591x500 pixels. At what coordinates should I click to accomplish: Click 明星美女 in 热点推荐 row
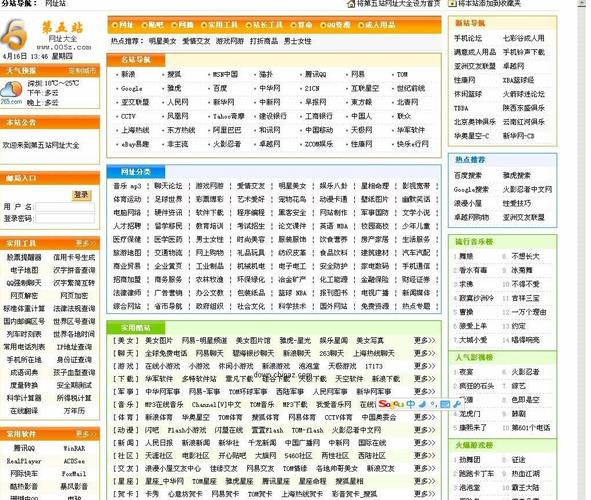click(x=162, y=41)
